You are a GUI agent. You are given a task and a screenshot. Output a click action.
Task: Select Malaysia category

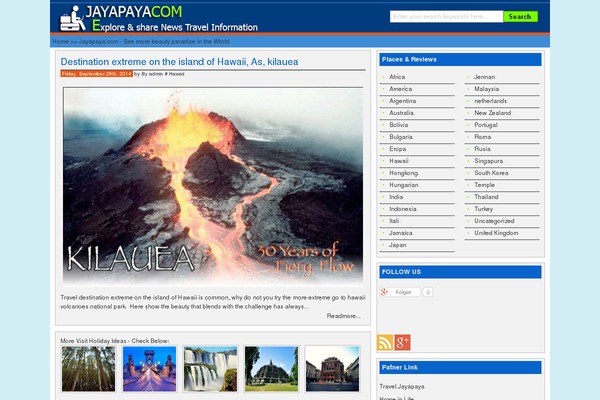486,89
